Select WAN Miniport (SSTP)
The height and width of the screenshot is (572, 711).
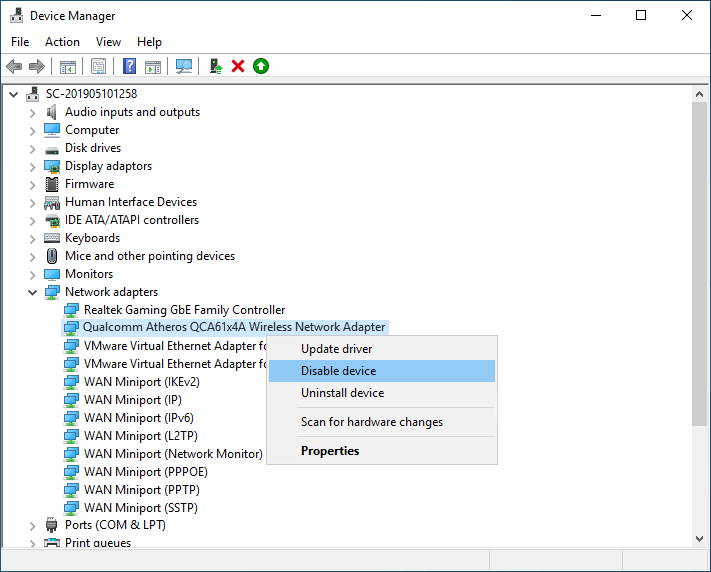[141, 508]
